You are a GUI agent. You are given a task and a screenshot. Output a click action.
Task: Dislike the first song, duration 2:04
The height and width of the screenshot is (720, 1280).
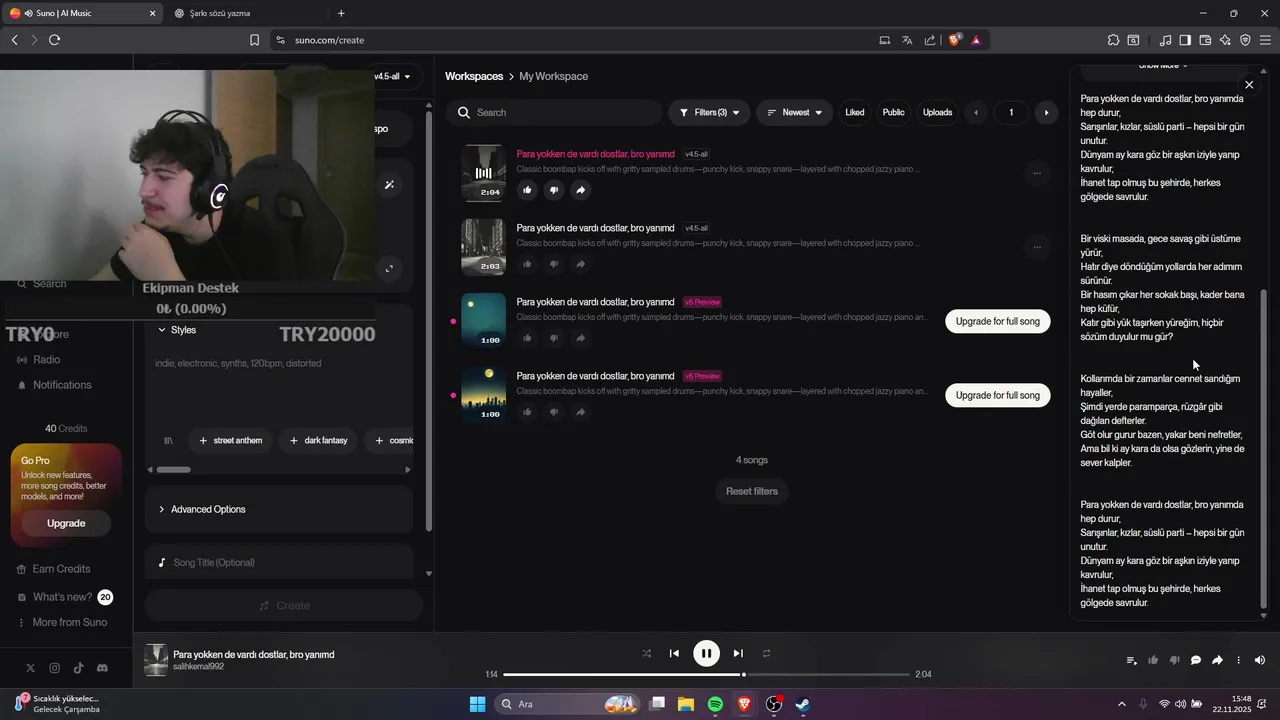click(x=554, y=190)
